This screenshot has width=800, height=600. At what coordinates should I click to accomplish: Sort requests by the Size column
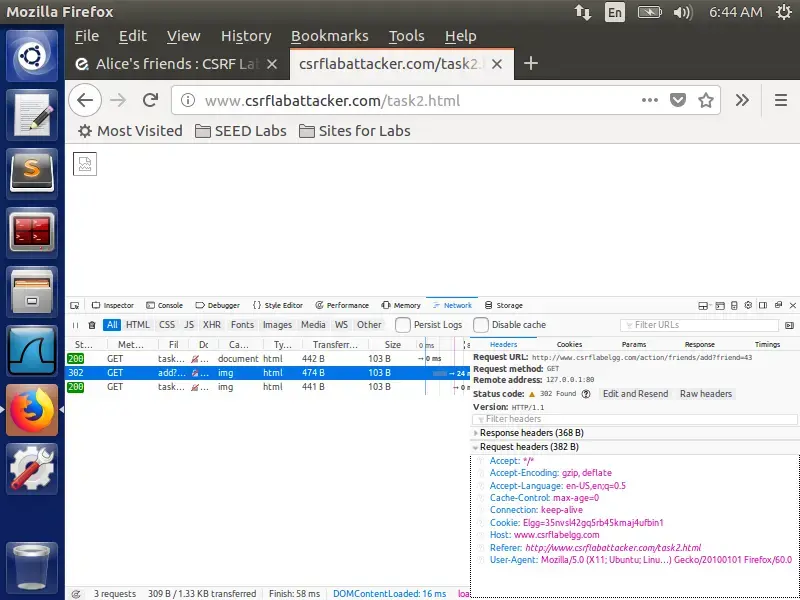pos(392,345)
